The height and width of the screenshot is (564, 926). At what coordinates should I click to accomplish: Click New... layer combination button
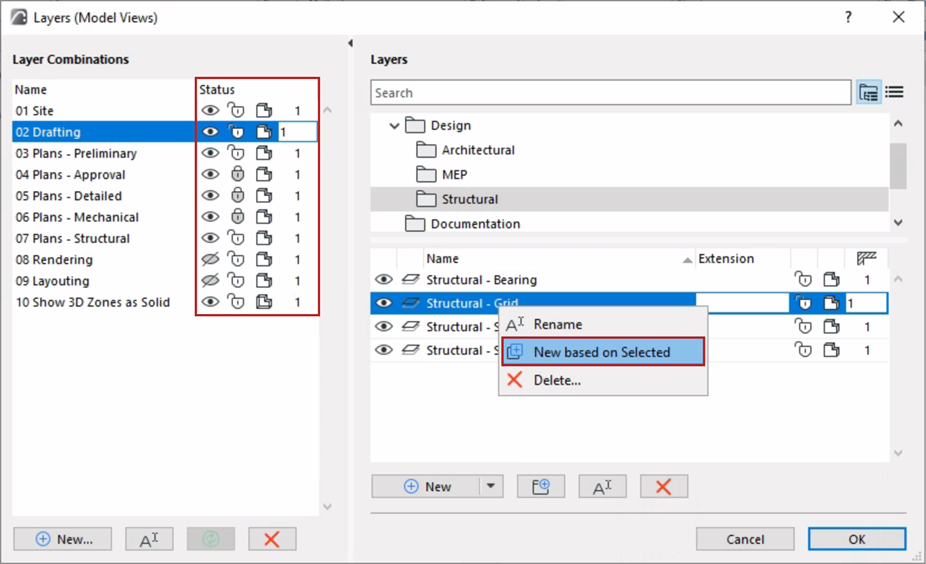pos(63,539)
